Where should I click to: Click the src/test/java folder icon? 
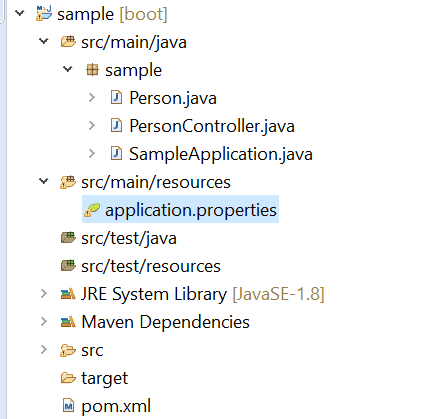(68, 238)
